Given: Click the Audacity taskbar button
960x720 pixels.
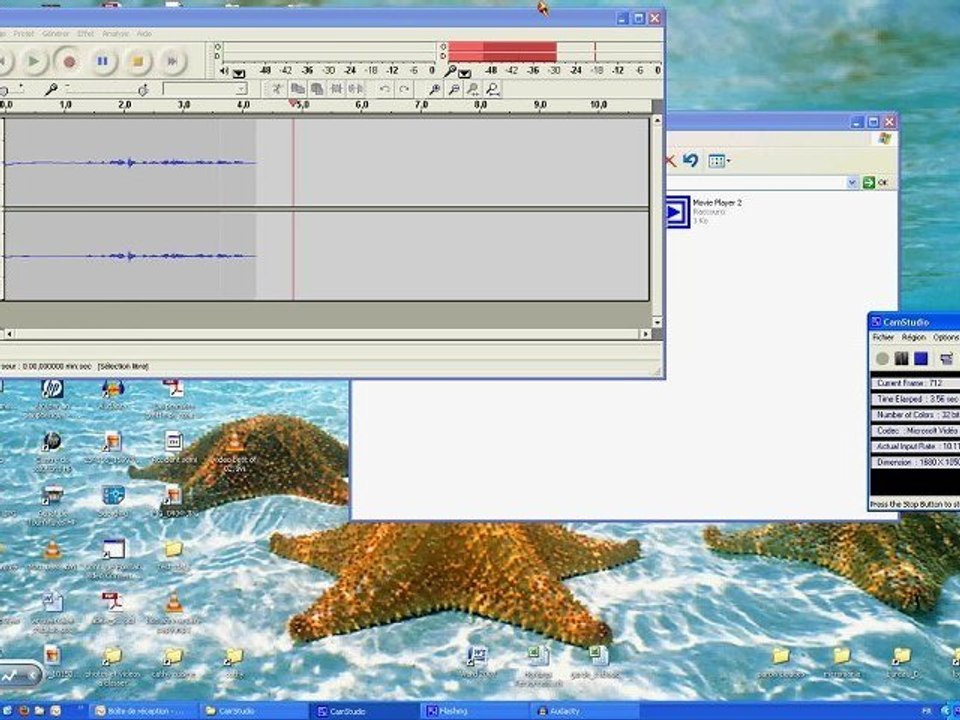Looking at the screenshot, I should 585,711.
